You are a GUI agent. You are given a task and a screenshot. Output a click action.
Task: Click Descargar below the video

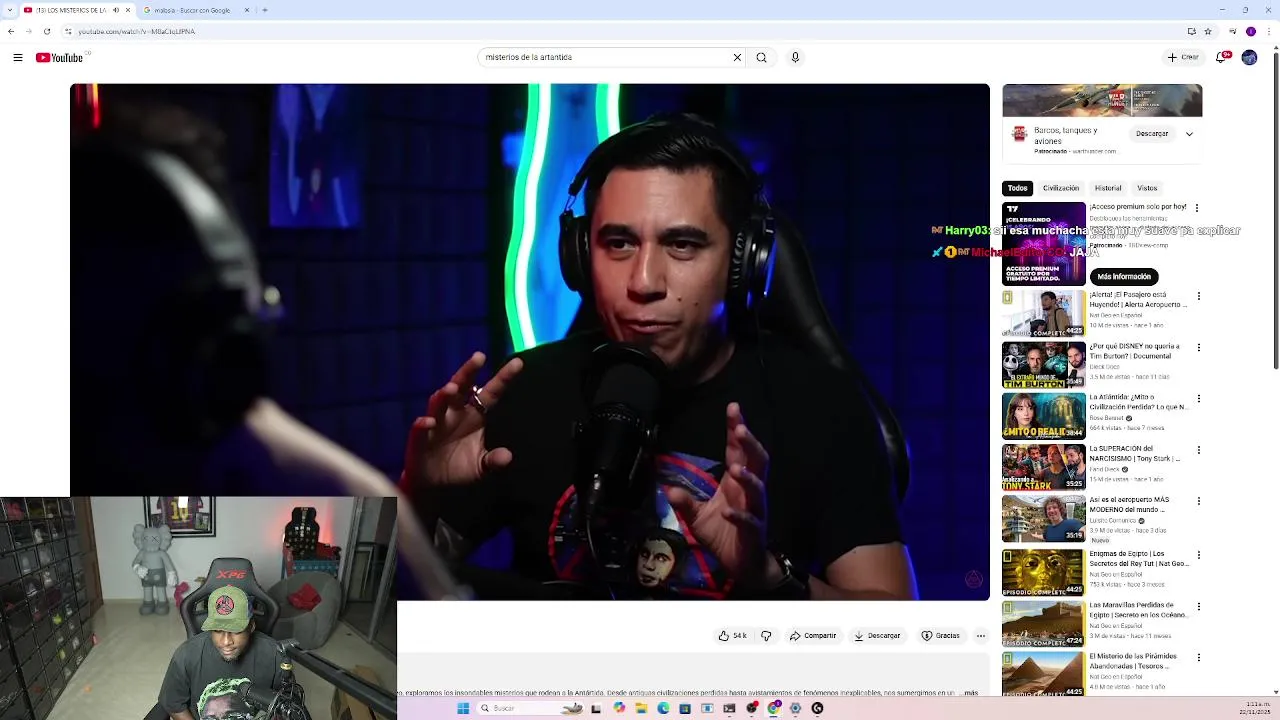[x=877, y=636]
